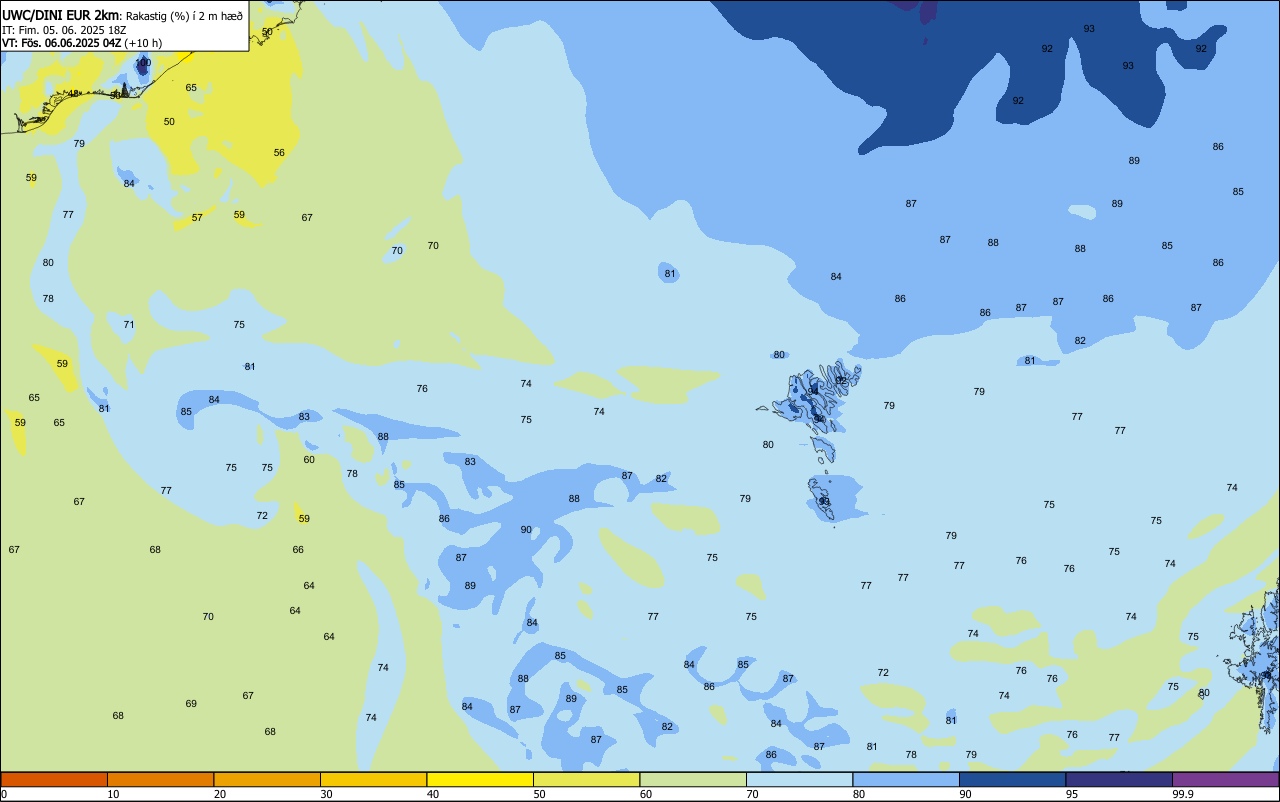Click the 40 tick label on the color scale
The image size is (1280, 802).
(433, 794)
